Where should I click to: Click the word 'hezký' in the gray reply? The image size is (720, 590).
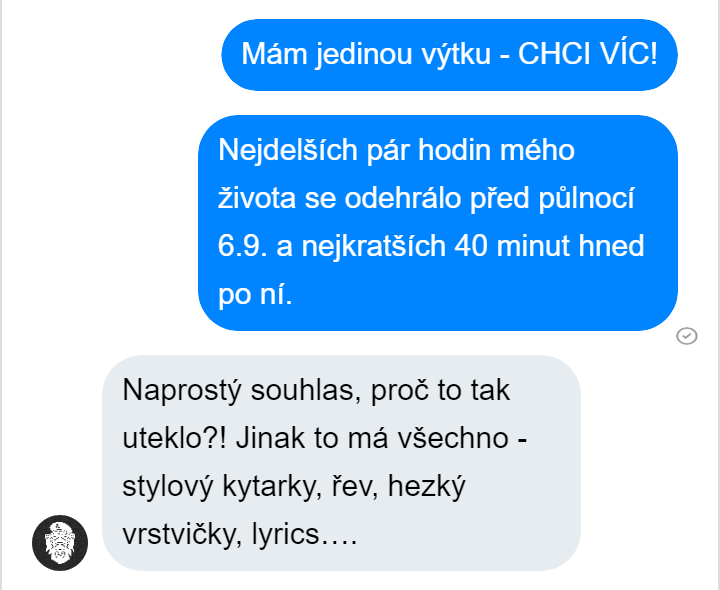point(427,487)
